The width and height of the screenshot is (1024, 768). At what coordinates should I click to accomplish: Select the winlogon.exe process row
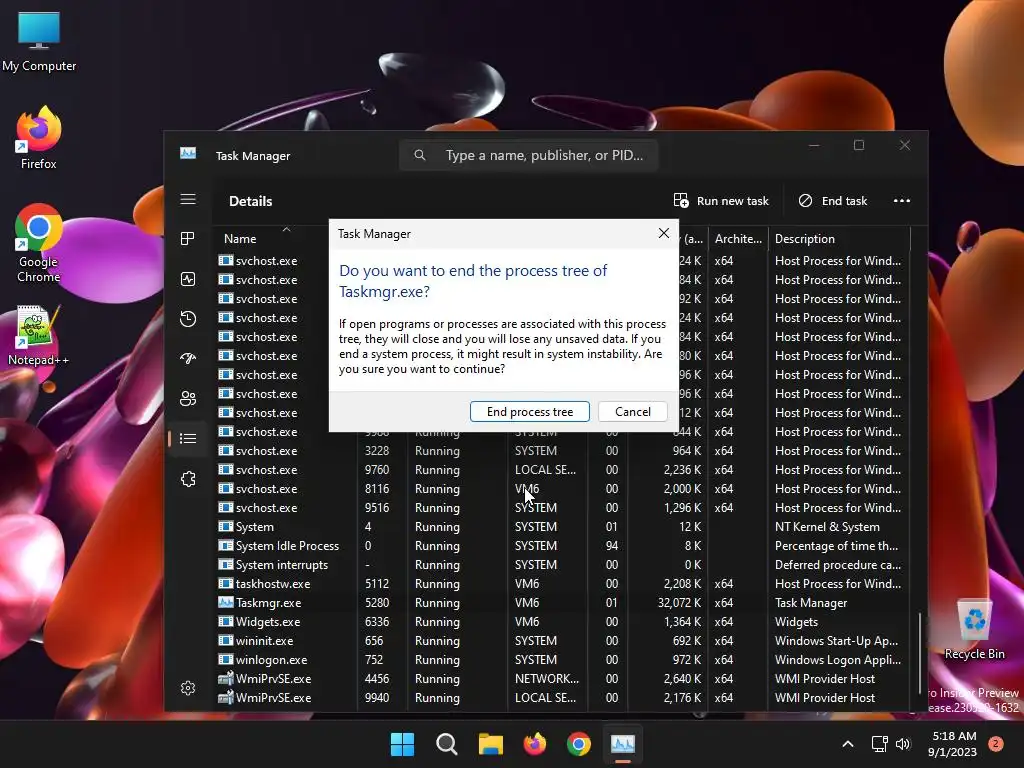(562, 659)
